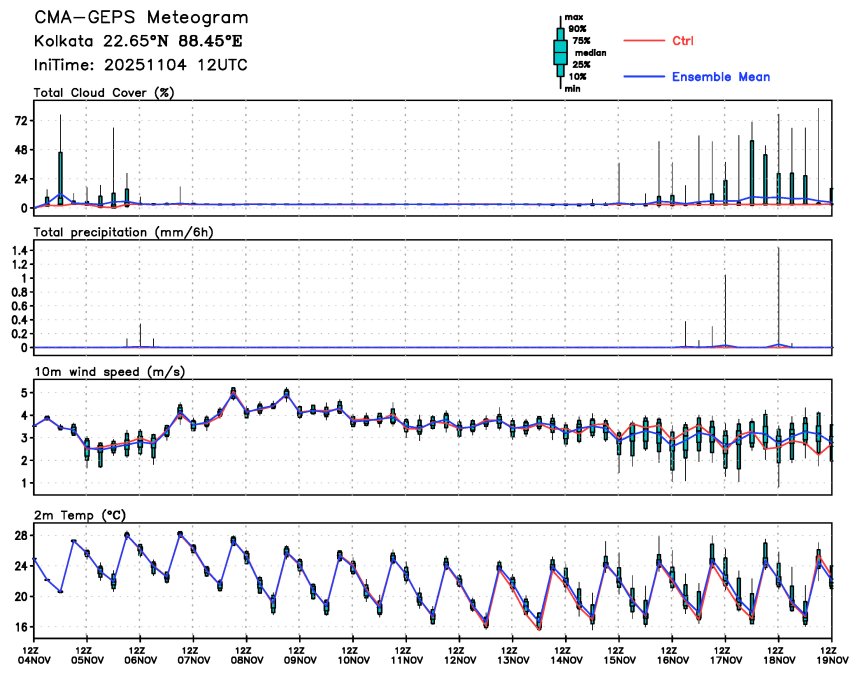Click the '90%' legend label
Viewport: 860px width, 676px height.
coord(577,29)
